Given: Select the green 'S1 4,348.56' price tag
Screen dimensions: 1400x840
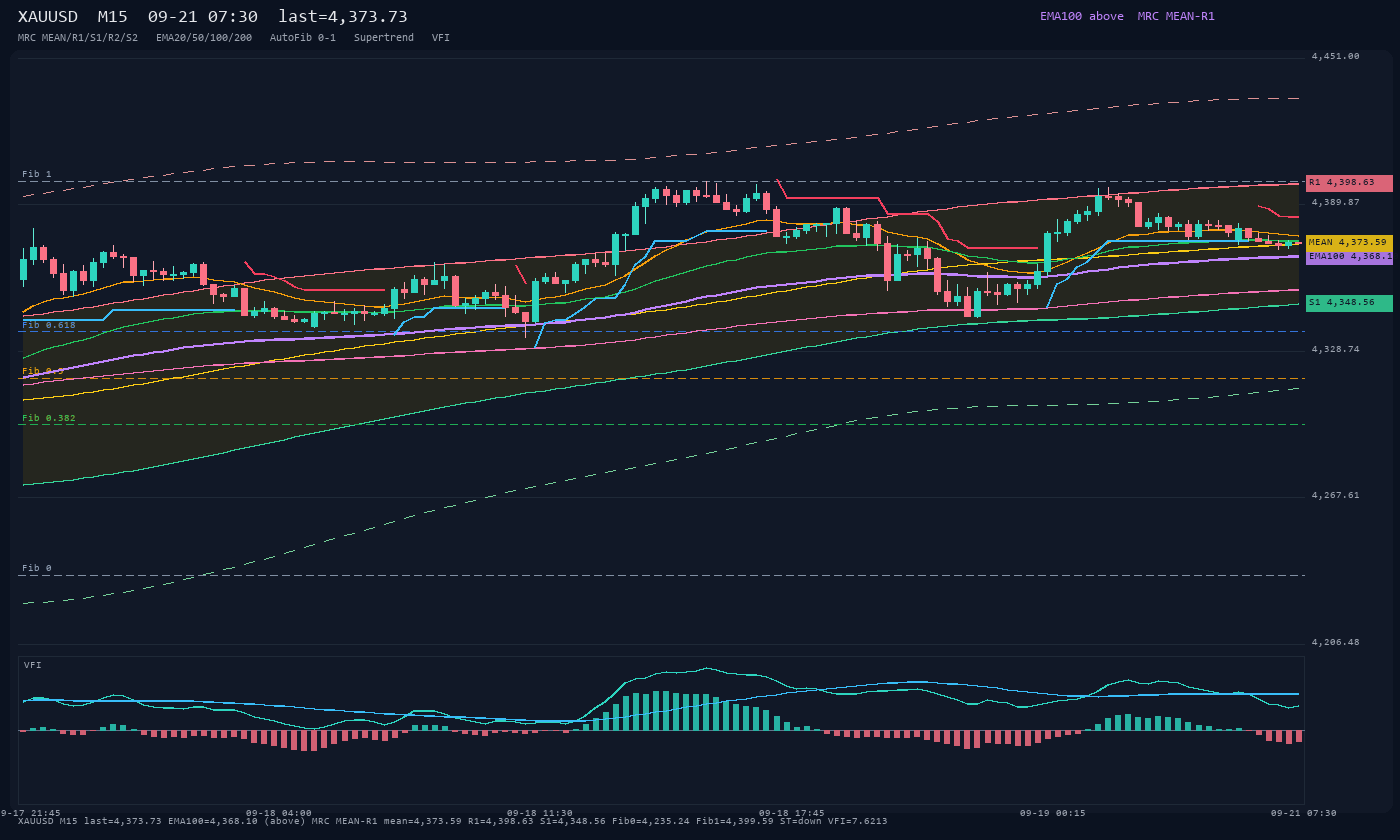Looking at the screenshot, I should [x=1349, y=303].
